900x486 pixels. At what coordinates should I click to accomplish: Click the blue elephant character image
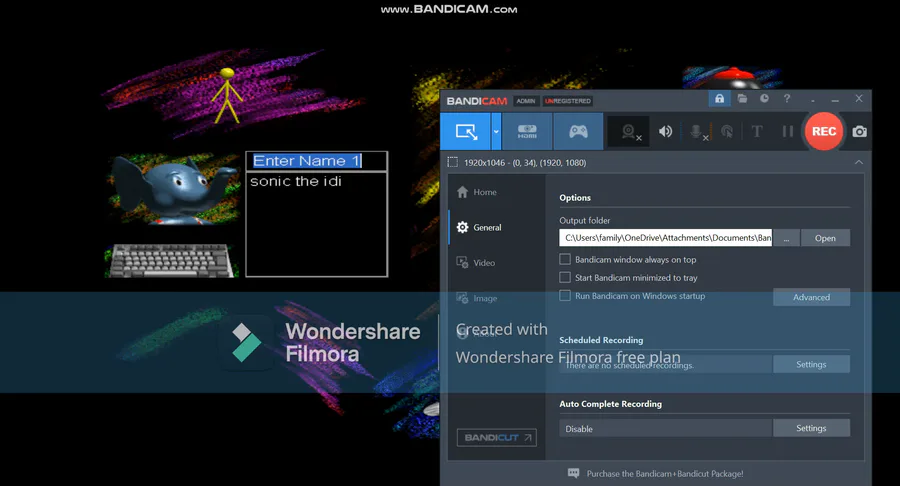175,188
